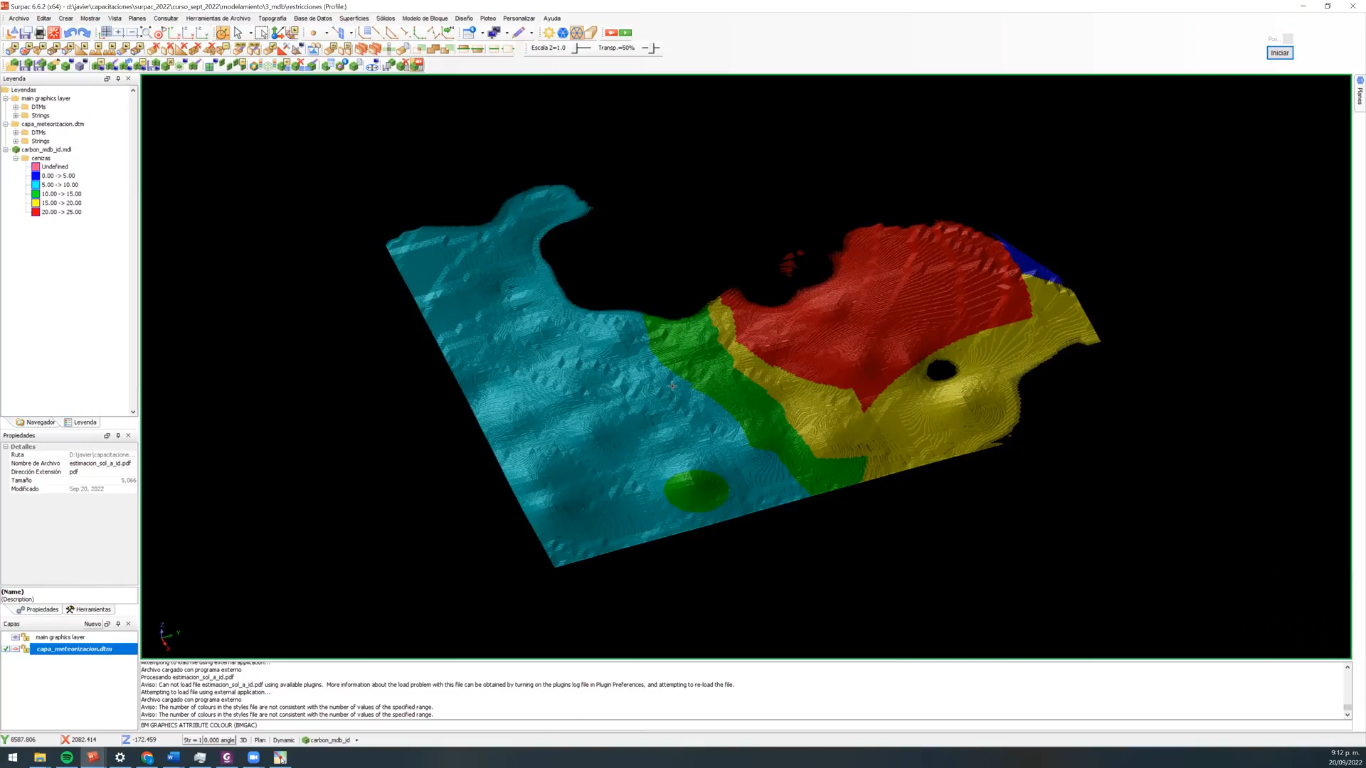Open Zoom from the taskbar

254,757
